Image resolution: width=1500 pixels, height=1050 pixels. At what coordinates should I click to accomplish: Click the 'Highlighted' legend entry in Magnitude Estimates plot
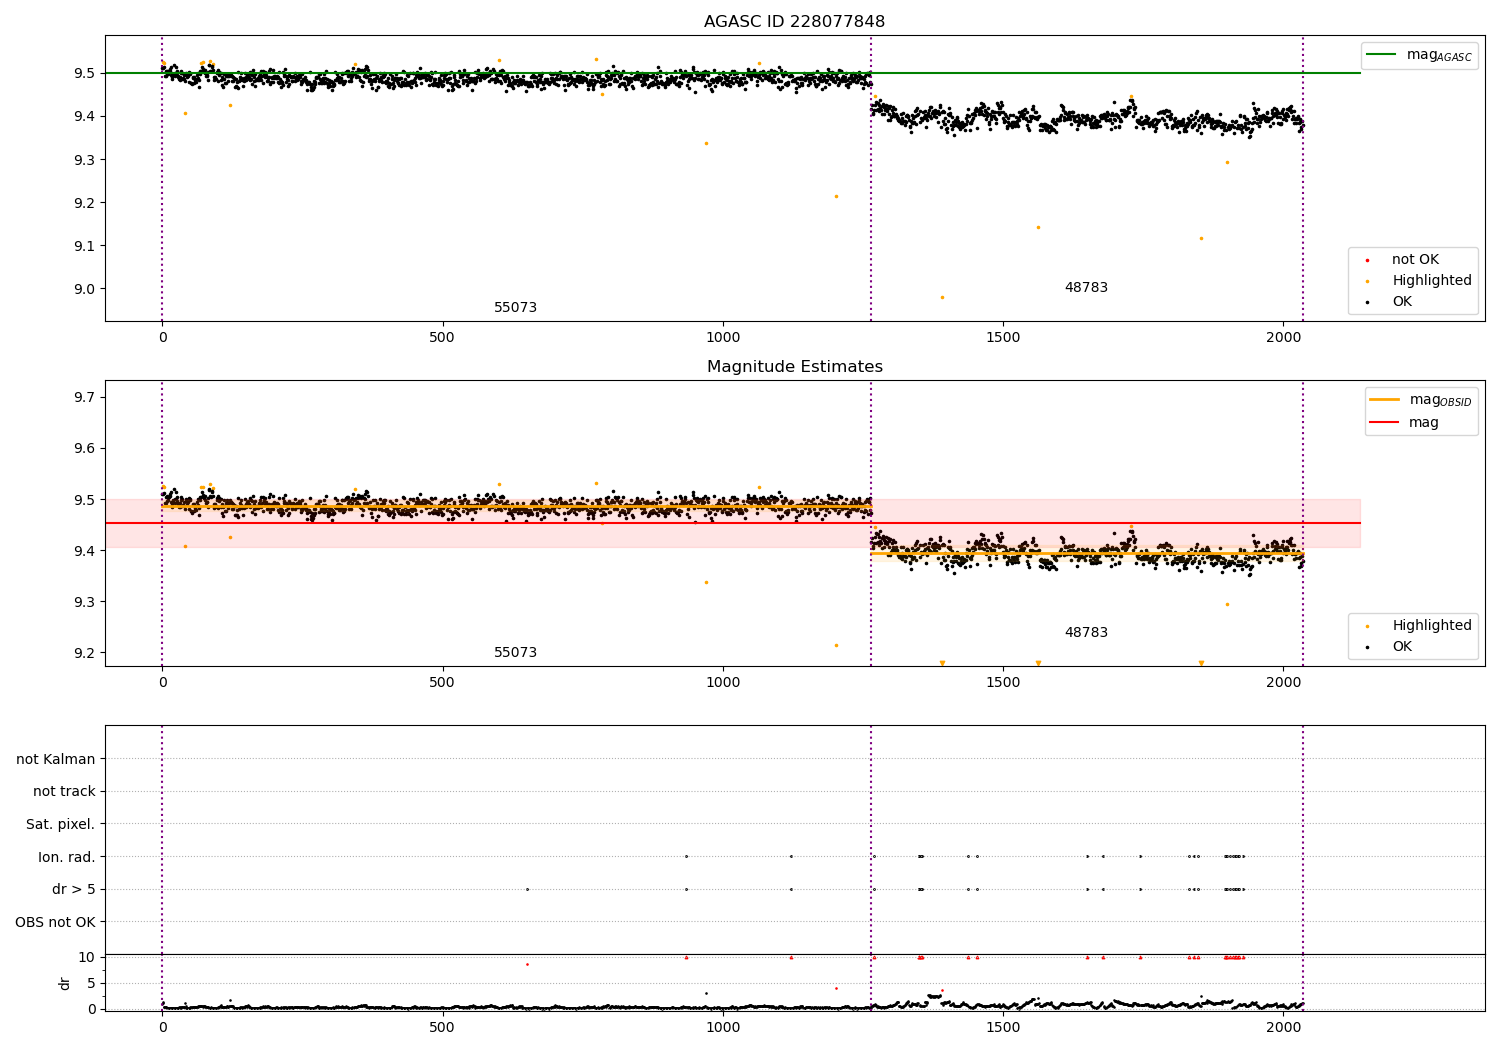click(1432, 626)
